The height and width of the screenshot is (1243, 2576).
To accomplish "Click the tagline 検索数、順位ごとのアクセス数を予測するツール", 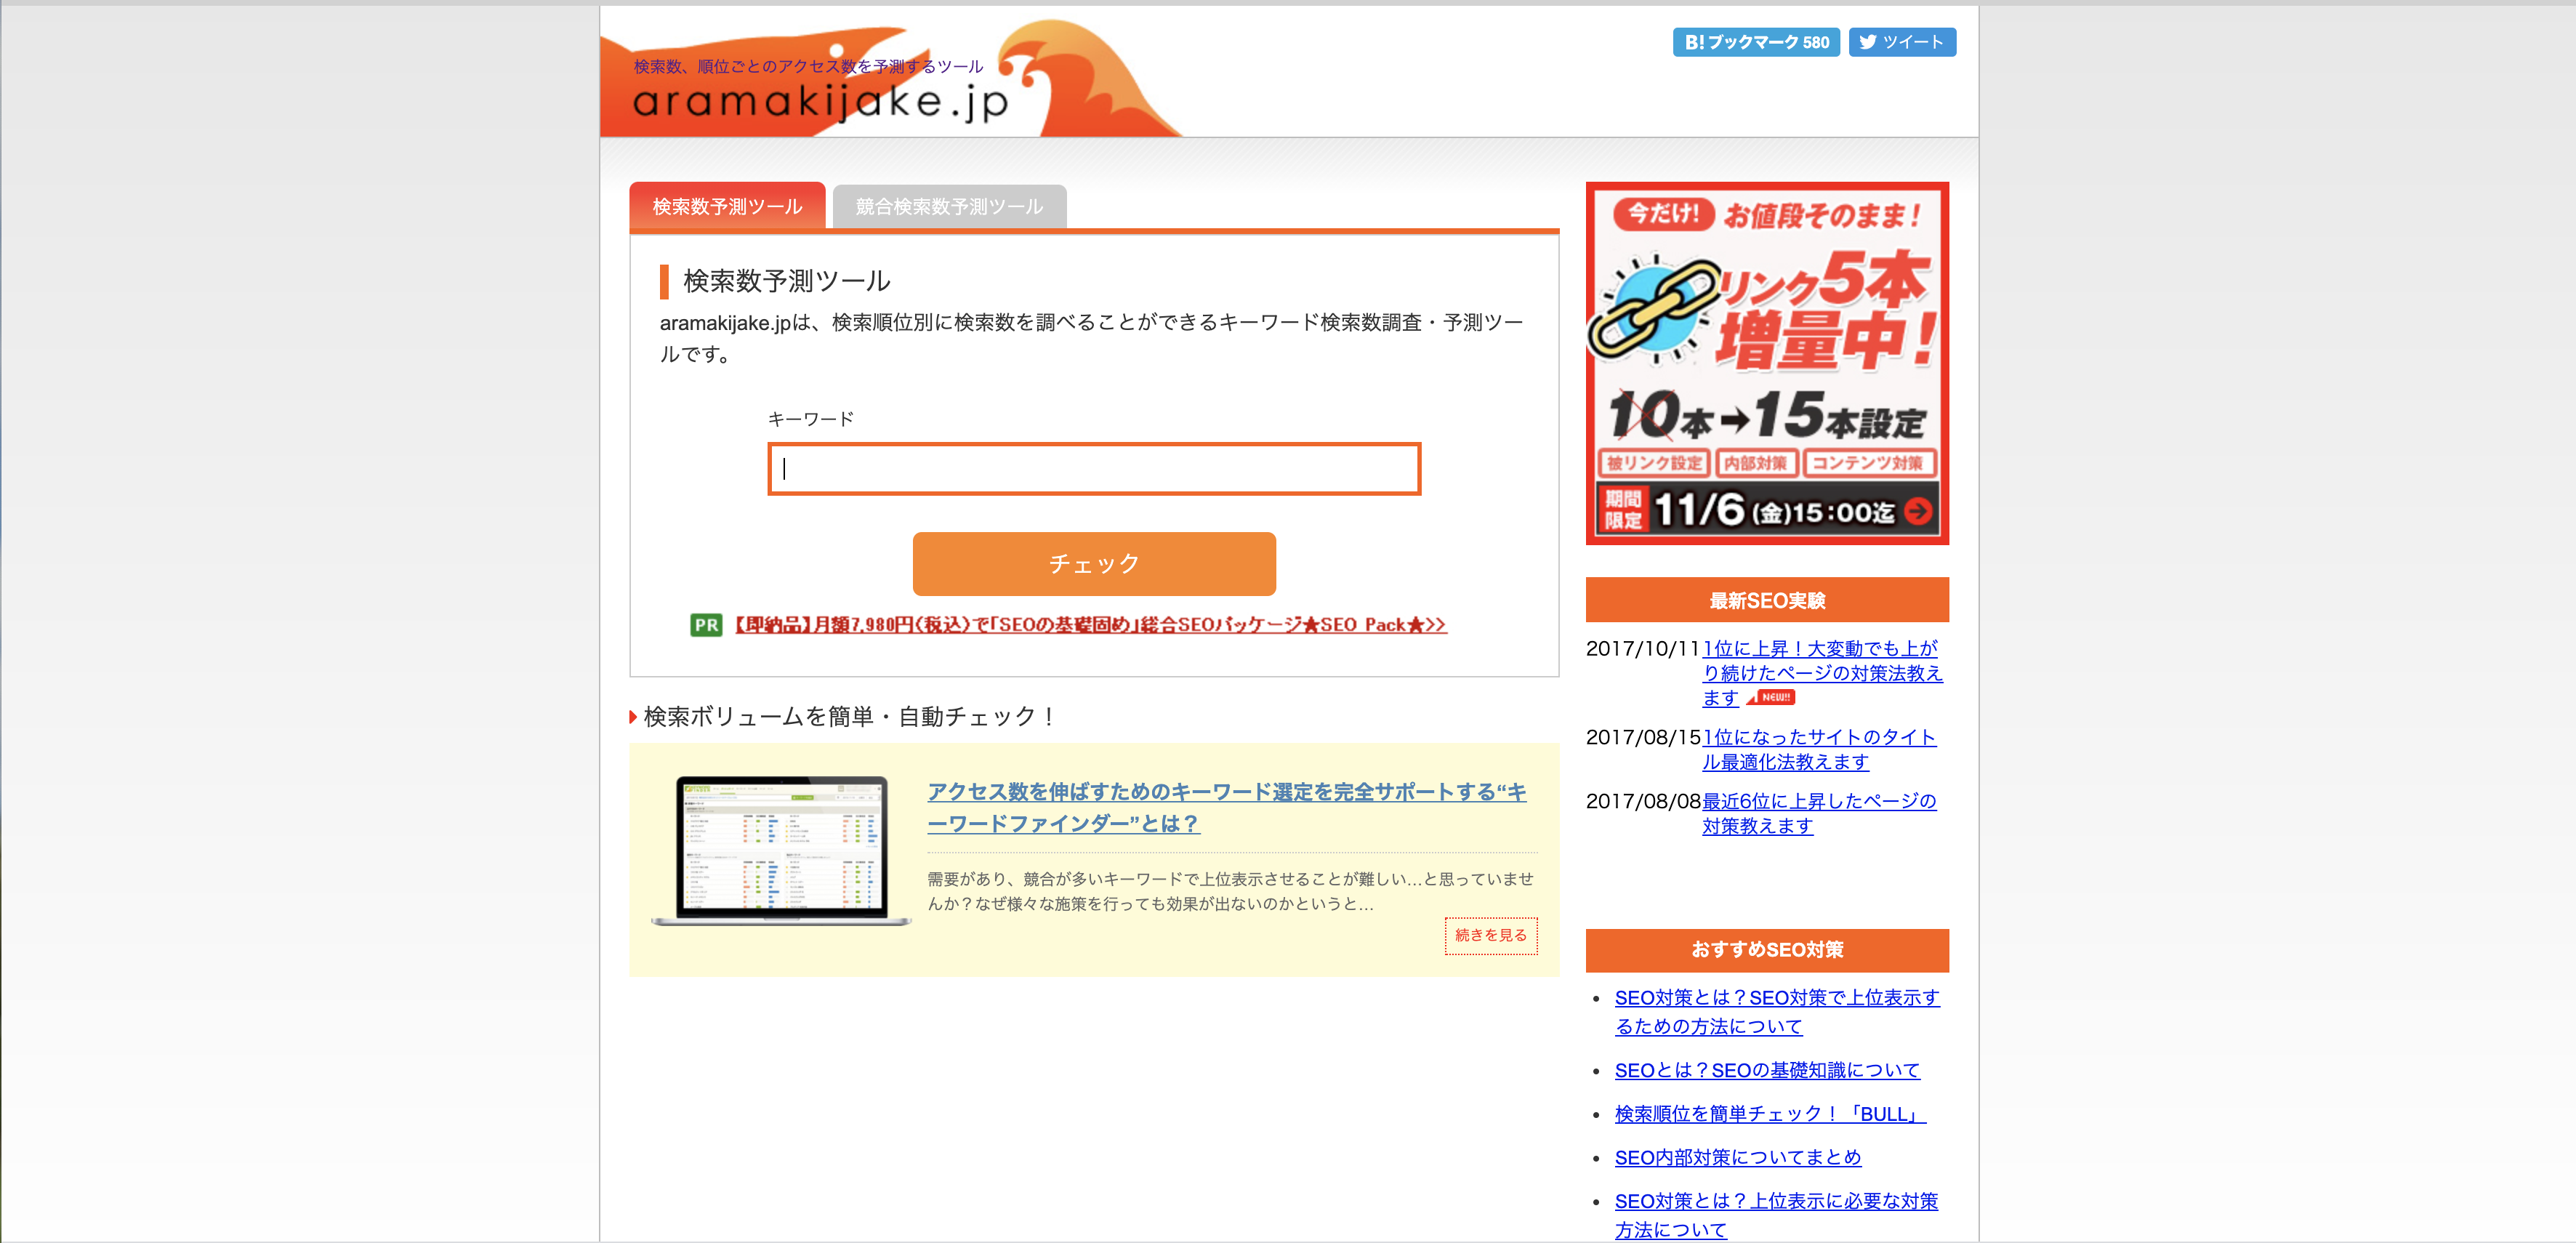I will click(808, 66).
